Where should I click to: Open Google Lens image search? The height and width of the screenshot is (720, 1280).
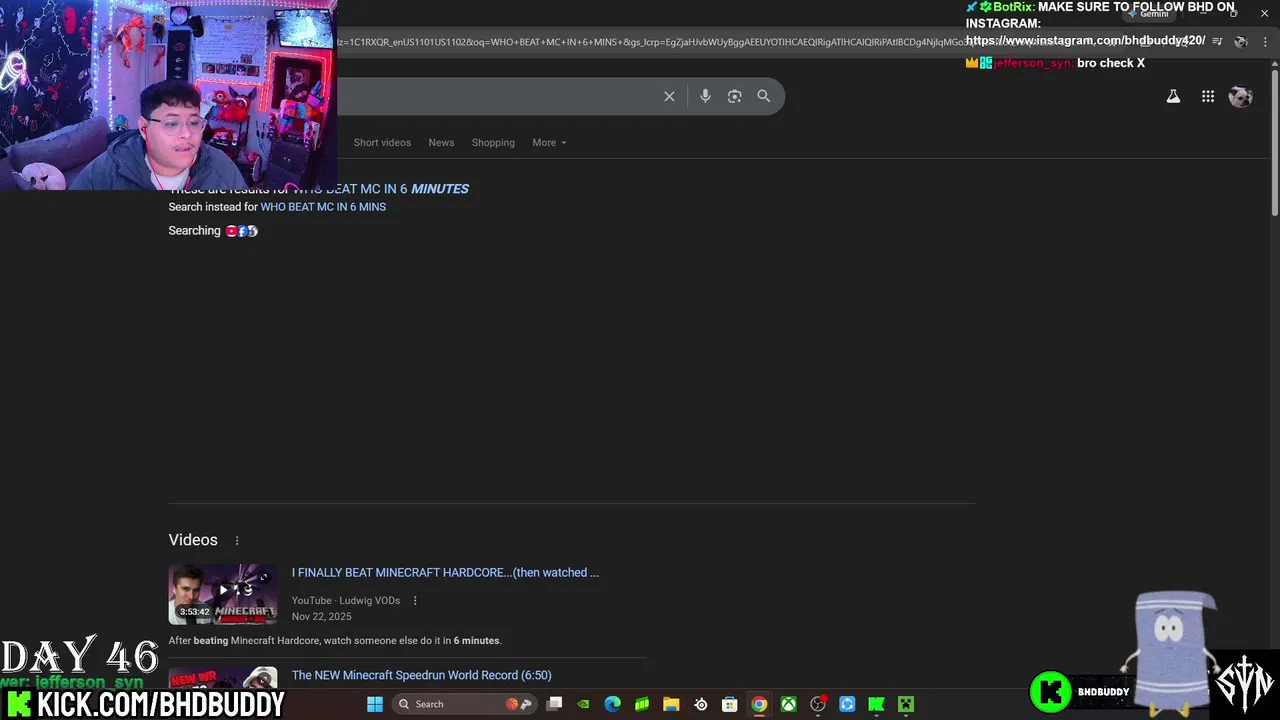[x=734, y=96]
